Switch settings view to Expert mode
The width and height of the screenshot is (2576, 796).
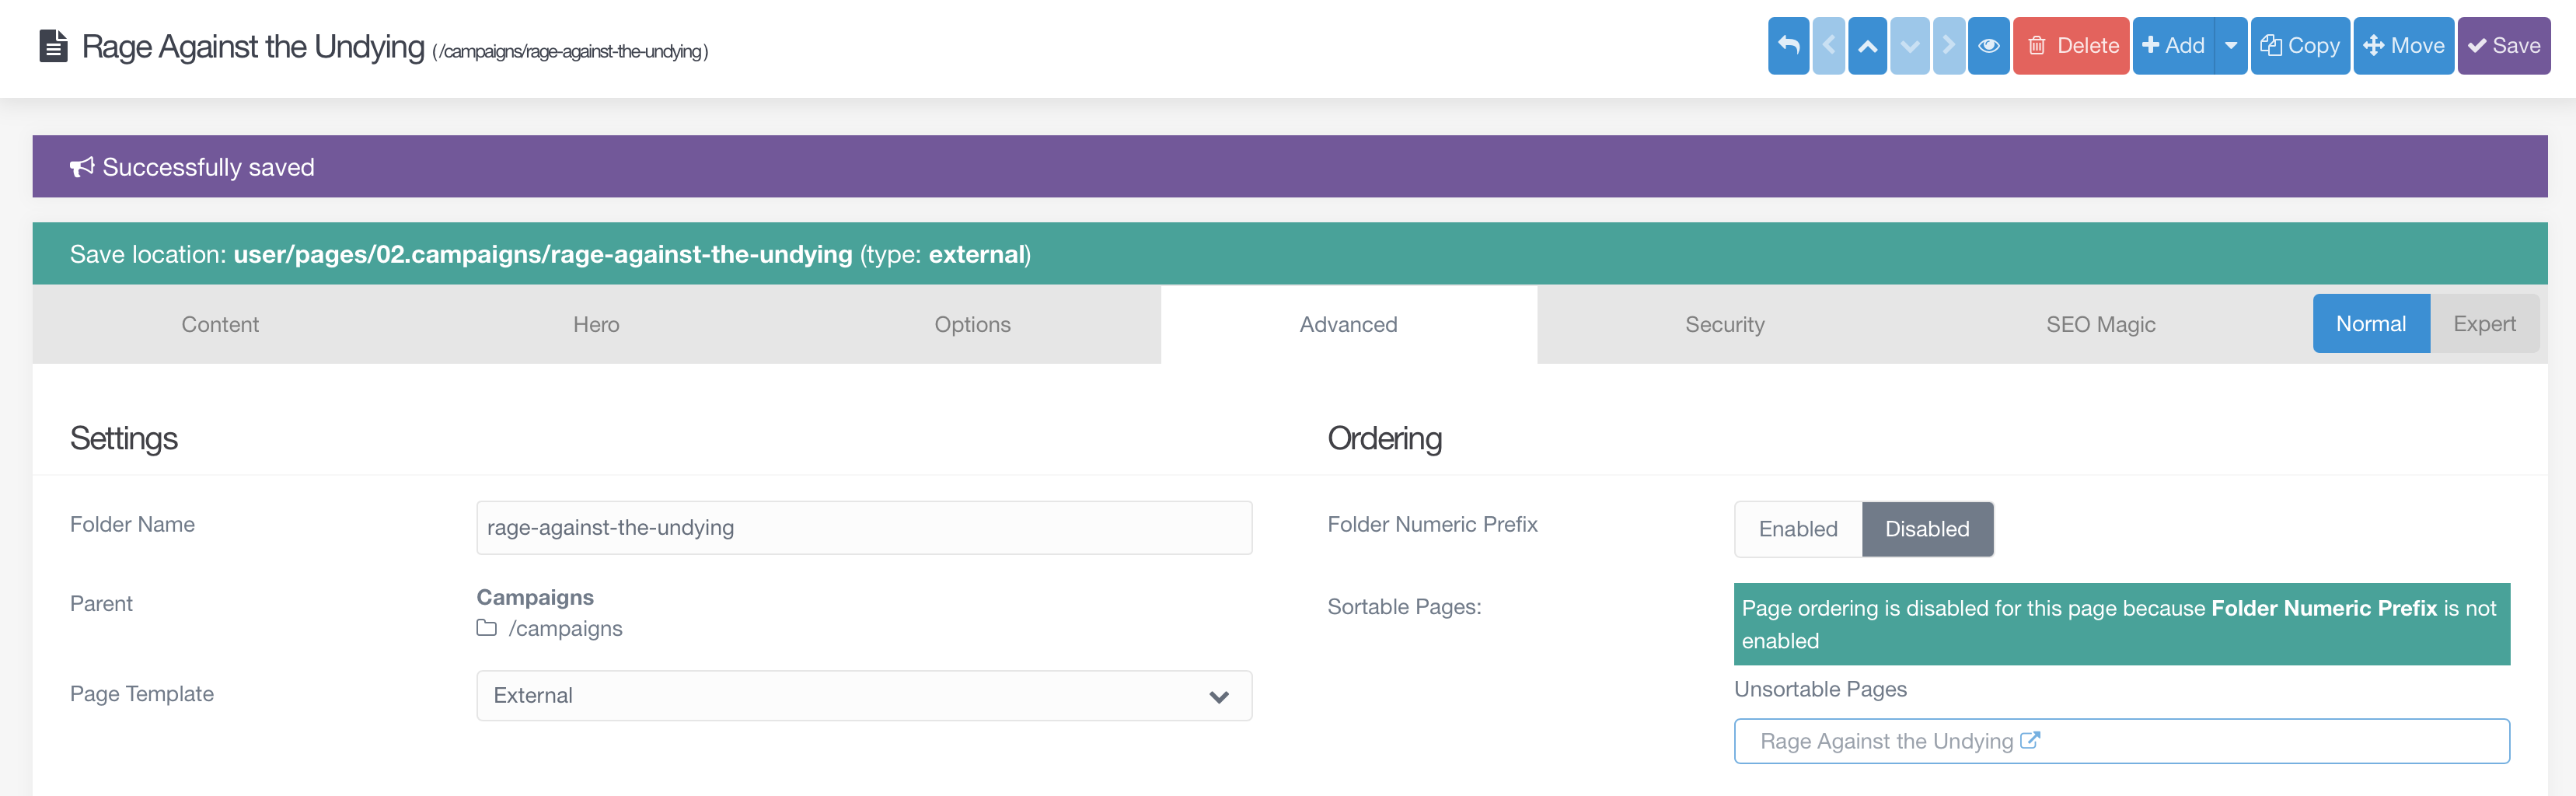2485,323
